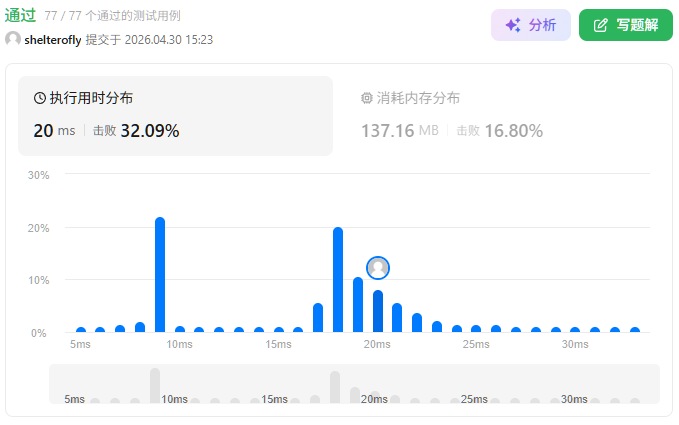679x425 pixels.
Task: Click the gray 18ms bar in the bottom range slider
Action: point(335,387)
